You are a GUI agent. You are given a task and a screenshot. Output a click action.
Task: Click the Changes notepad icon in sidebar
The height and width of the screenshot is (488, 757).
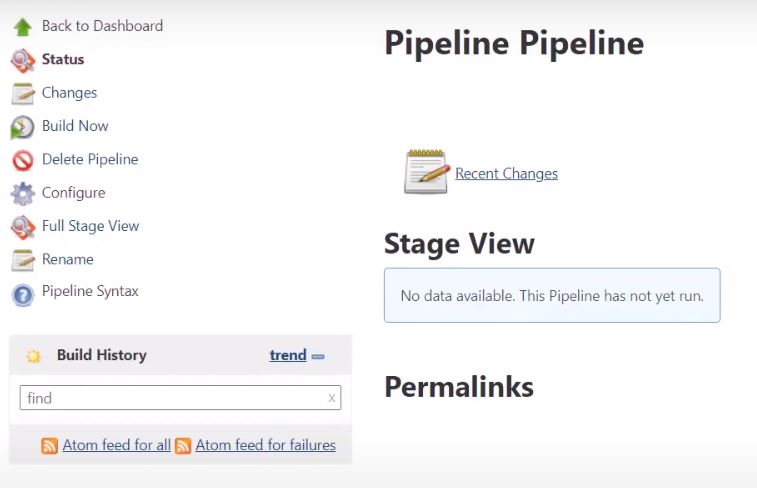[x=22, y=93]
